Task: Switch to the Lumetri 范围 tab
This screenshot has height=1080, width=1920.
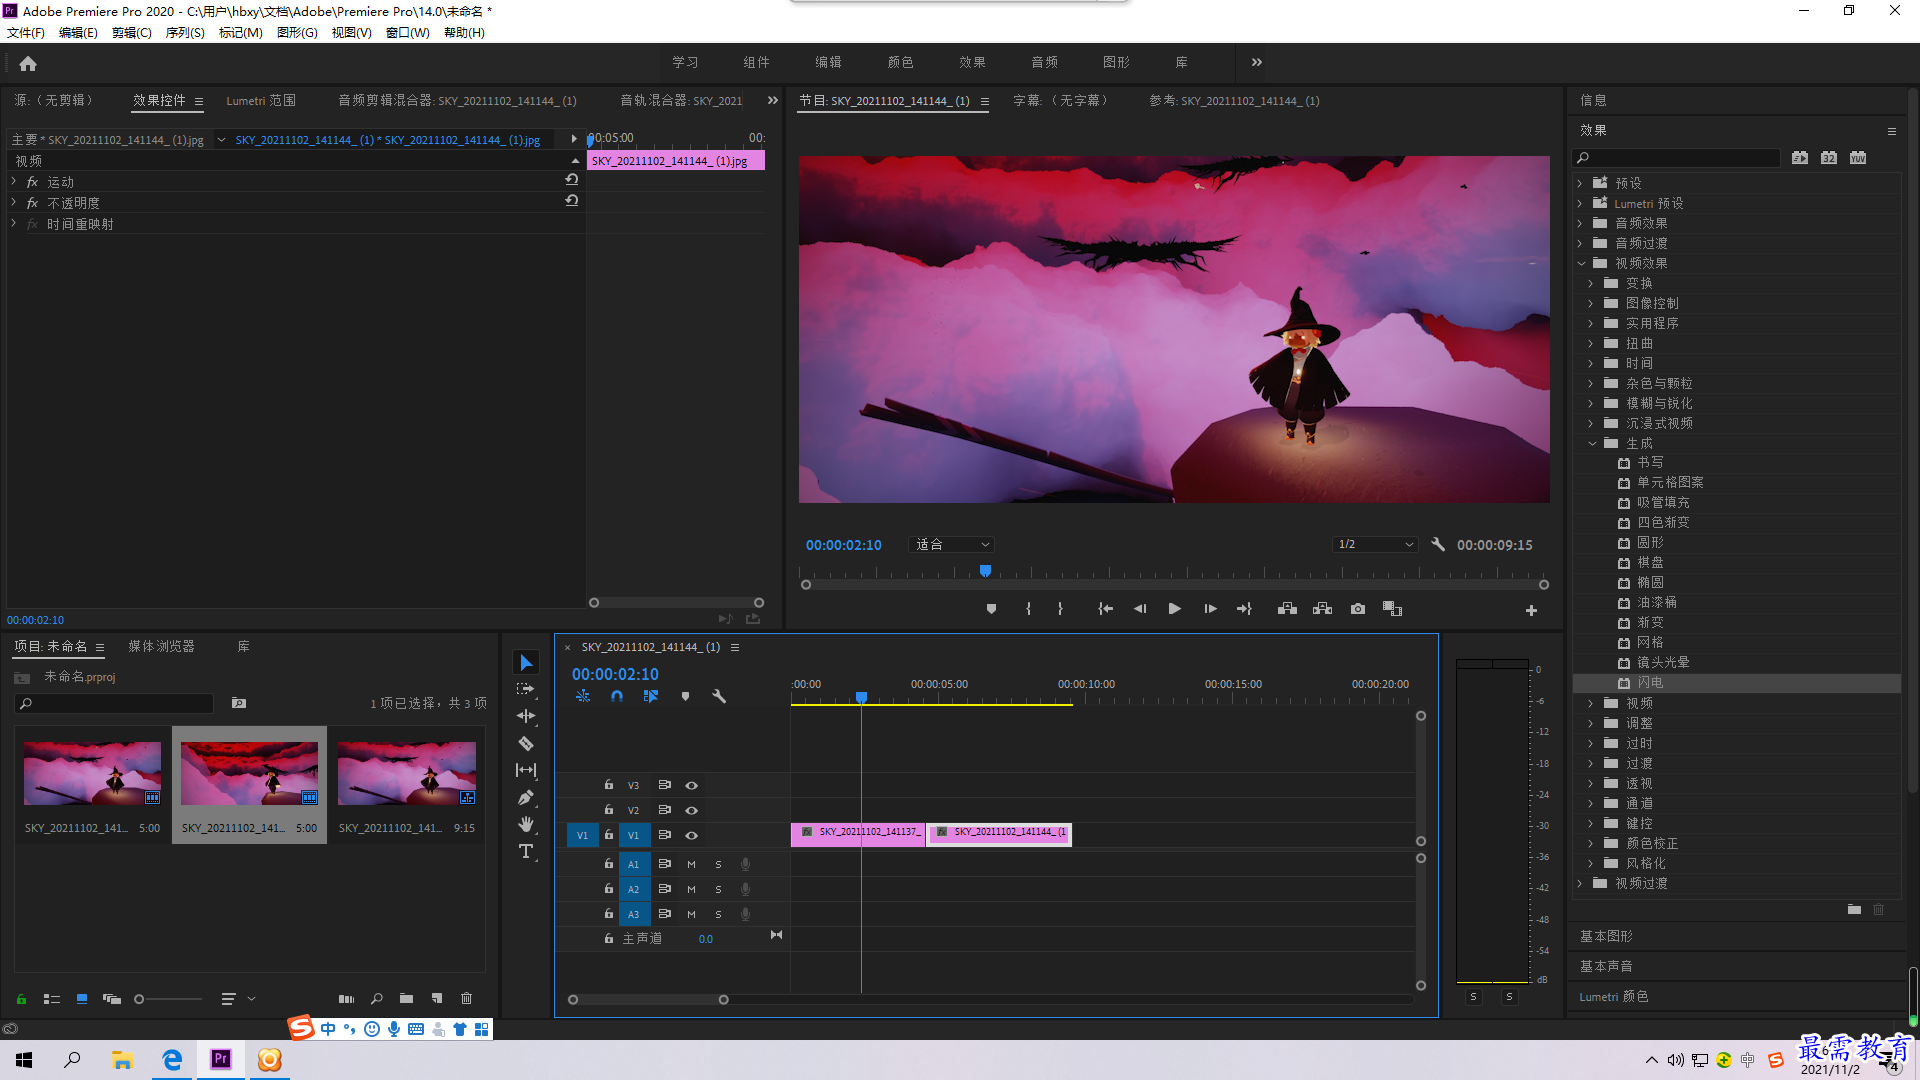Action: [x=261, y=101]
